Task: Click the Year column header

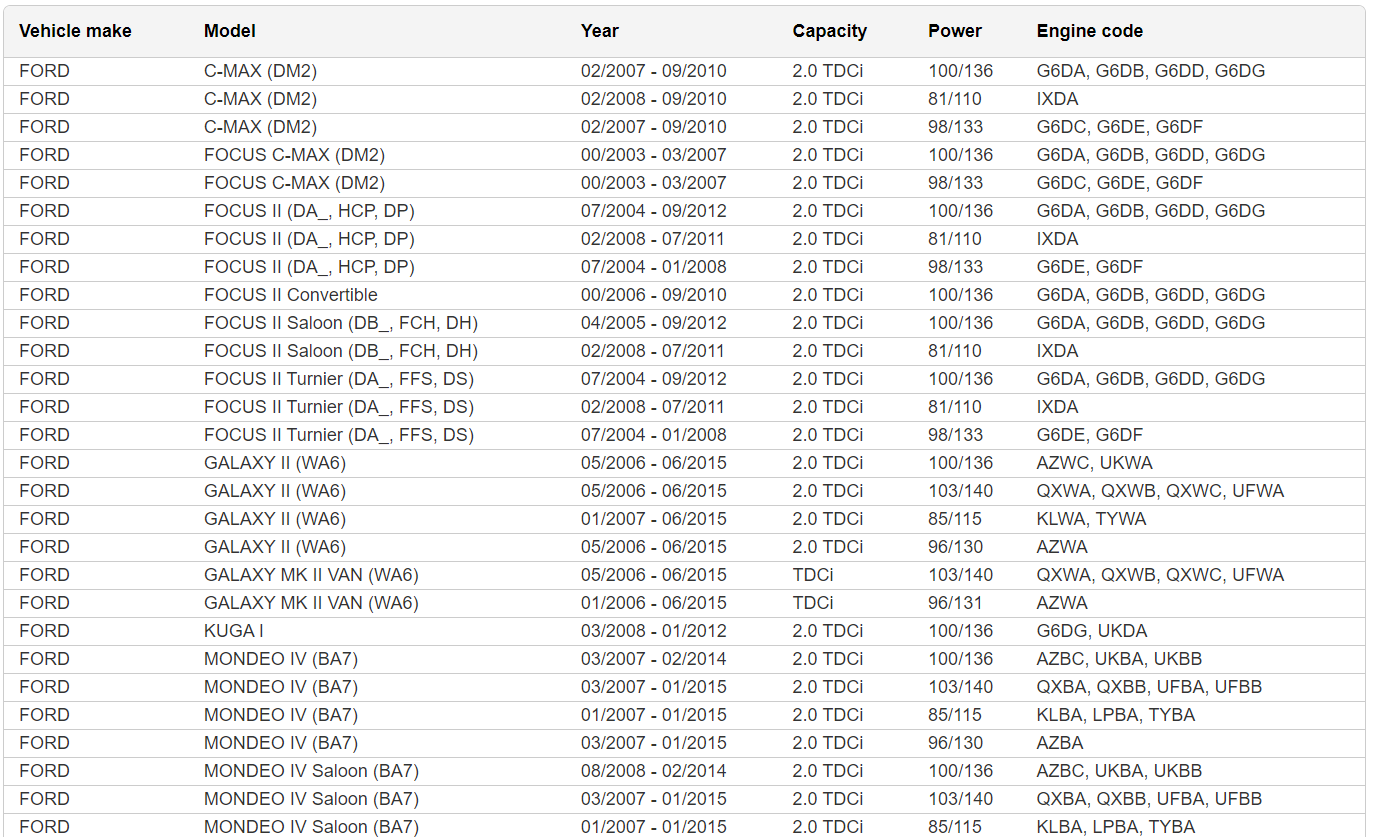Action: tap(599, 31)
